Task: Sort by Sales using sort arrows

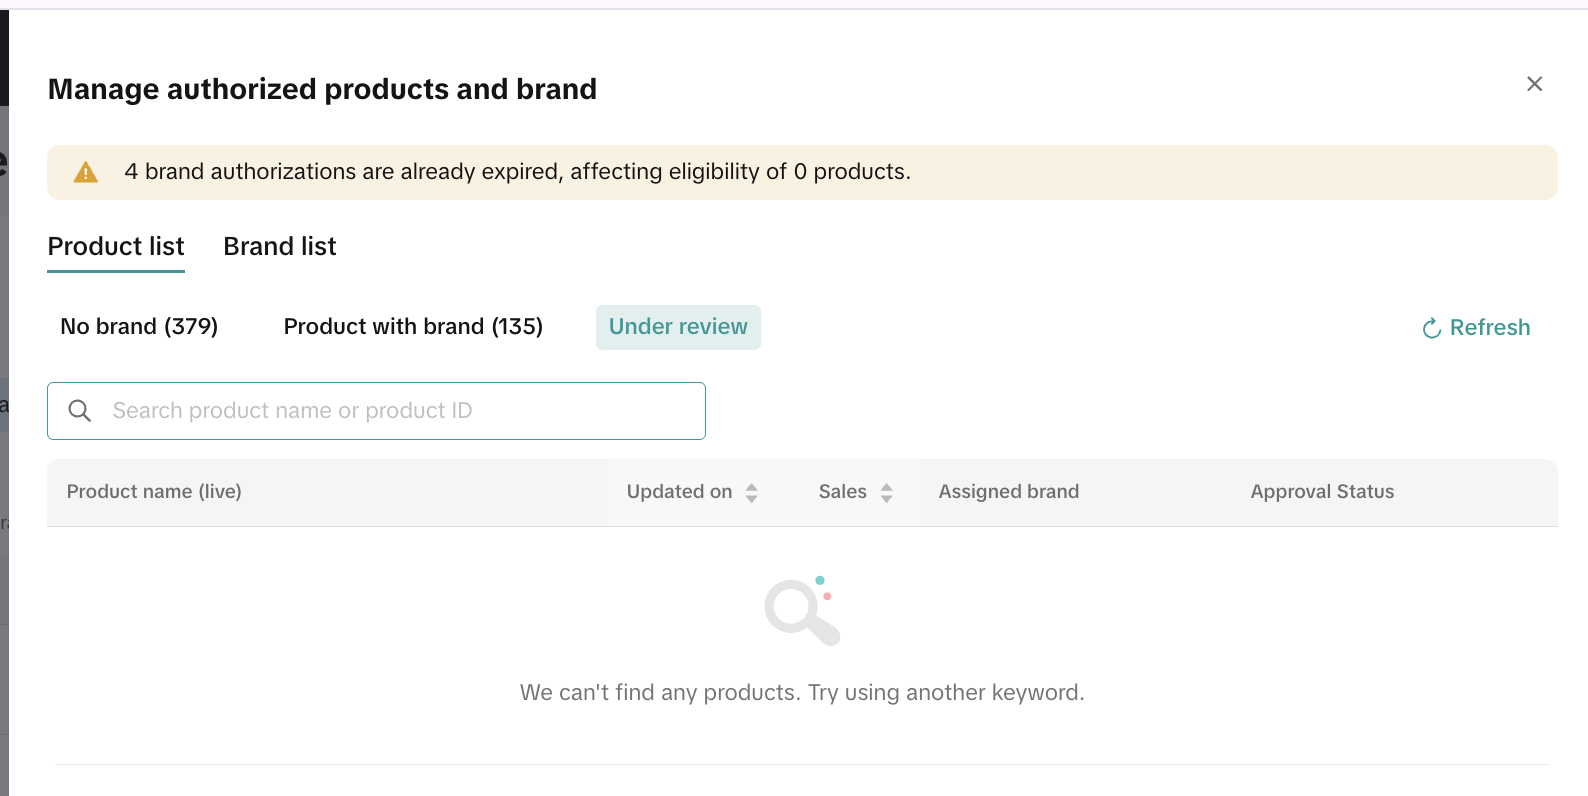Action: 886,492
